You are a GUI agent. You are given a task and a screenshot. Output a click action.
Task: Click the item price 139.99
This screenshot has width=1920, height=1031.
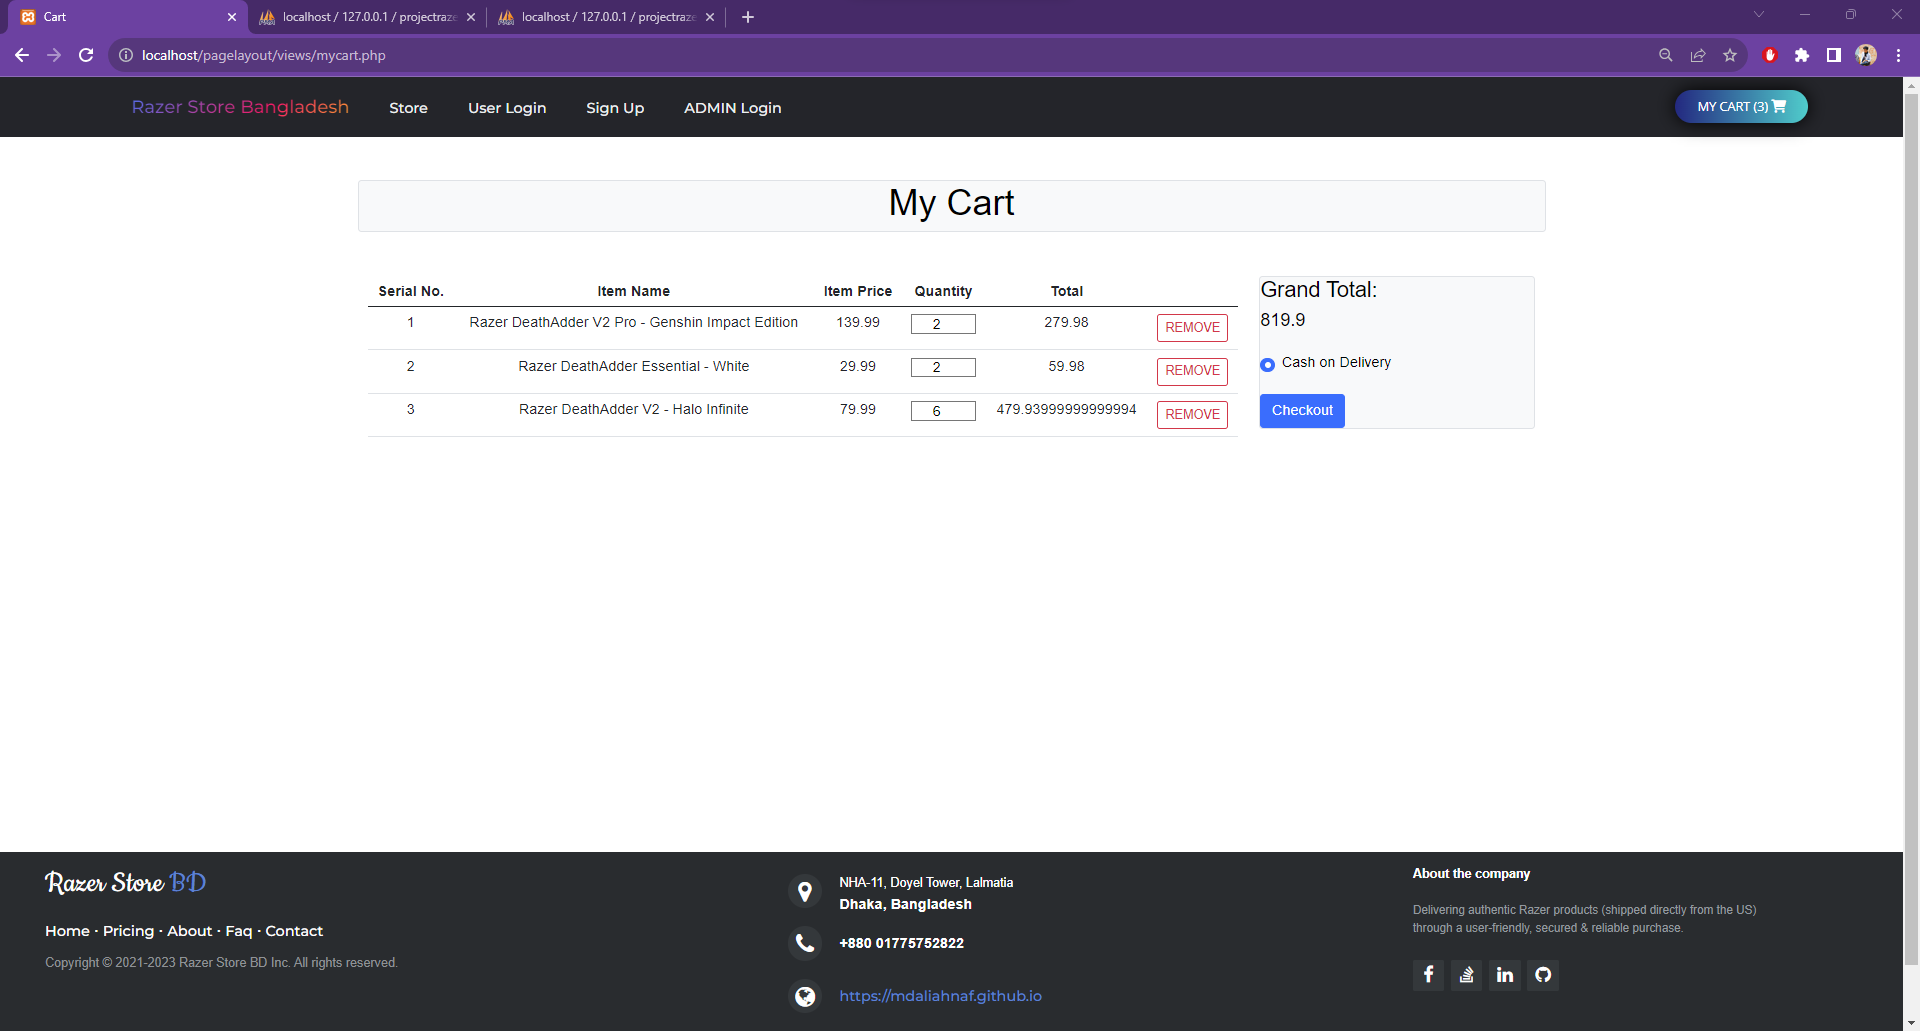[858, 322]
